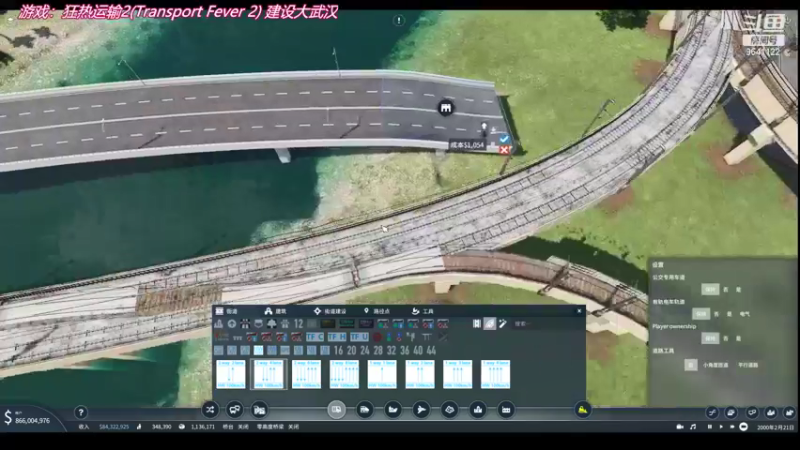Open the road construction menu button
The width and height of the screenshot is (800, 450).
336,410
